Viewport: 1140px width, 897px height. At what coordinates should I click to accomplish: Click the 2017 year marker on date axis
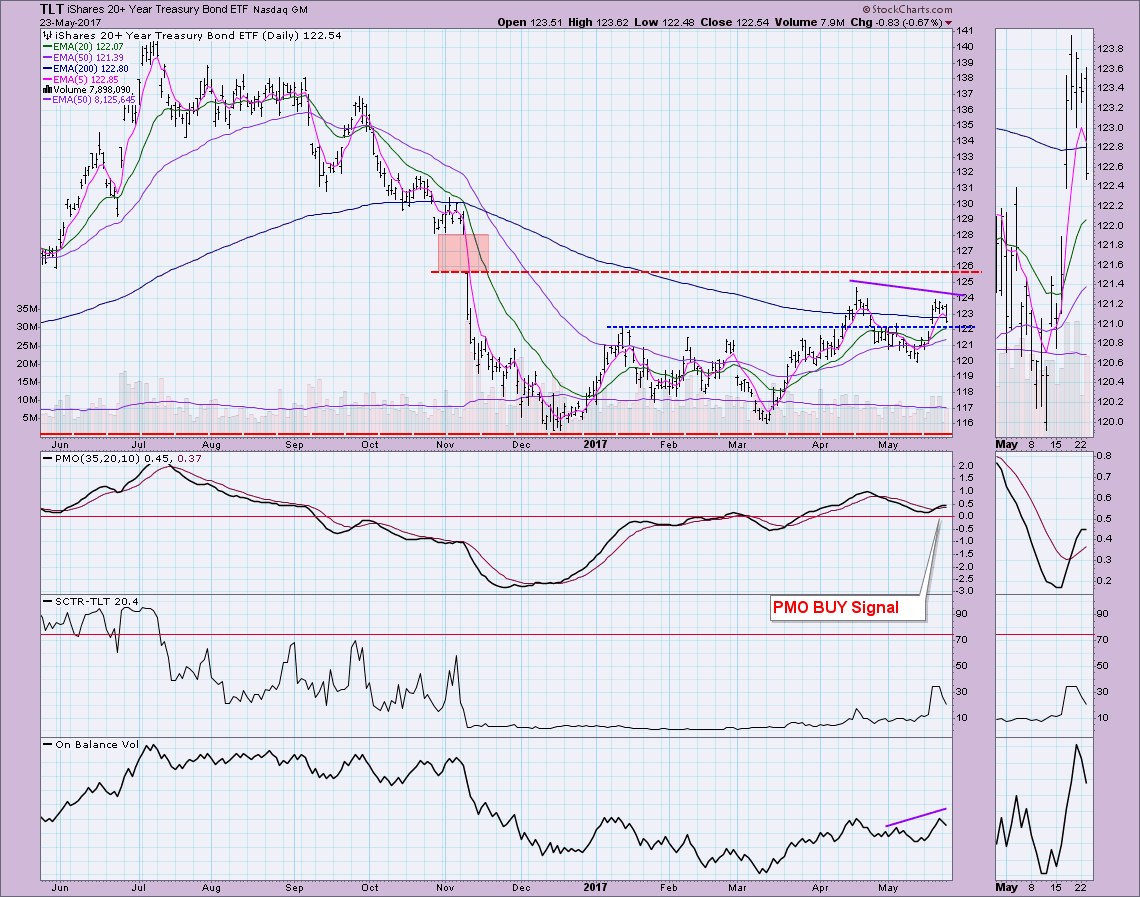point(595,441)
